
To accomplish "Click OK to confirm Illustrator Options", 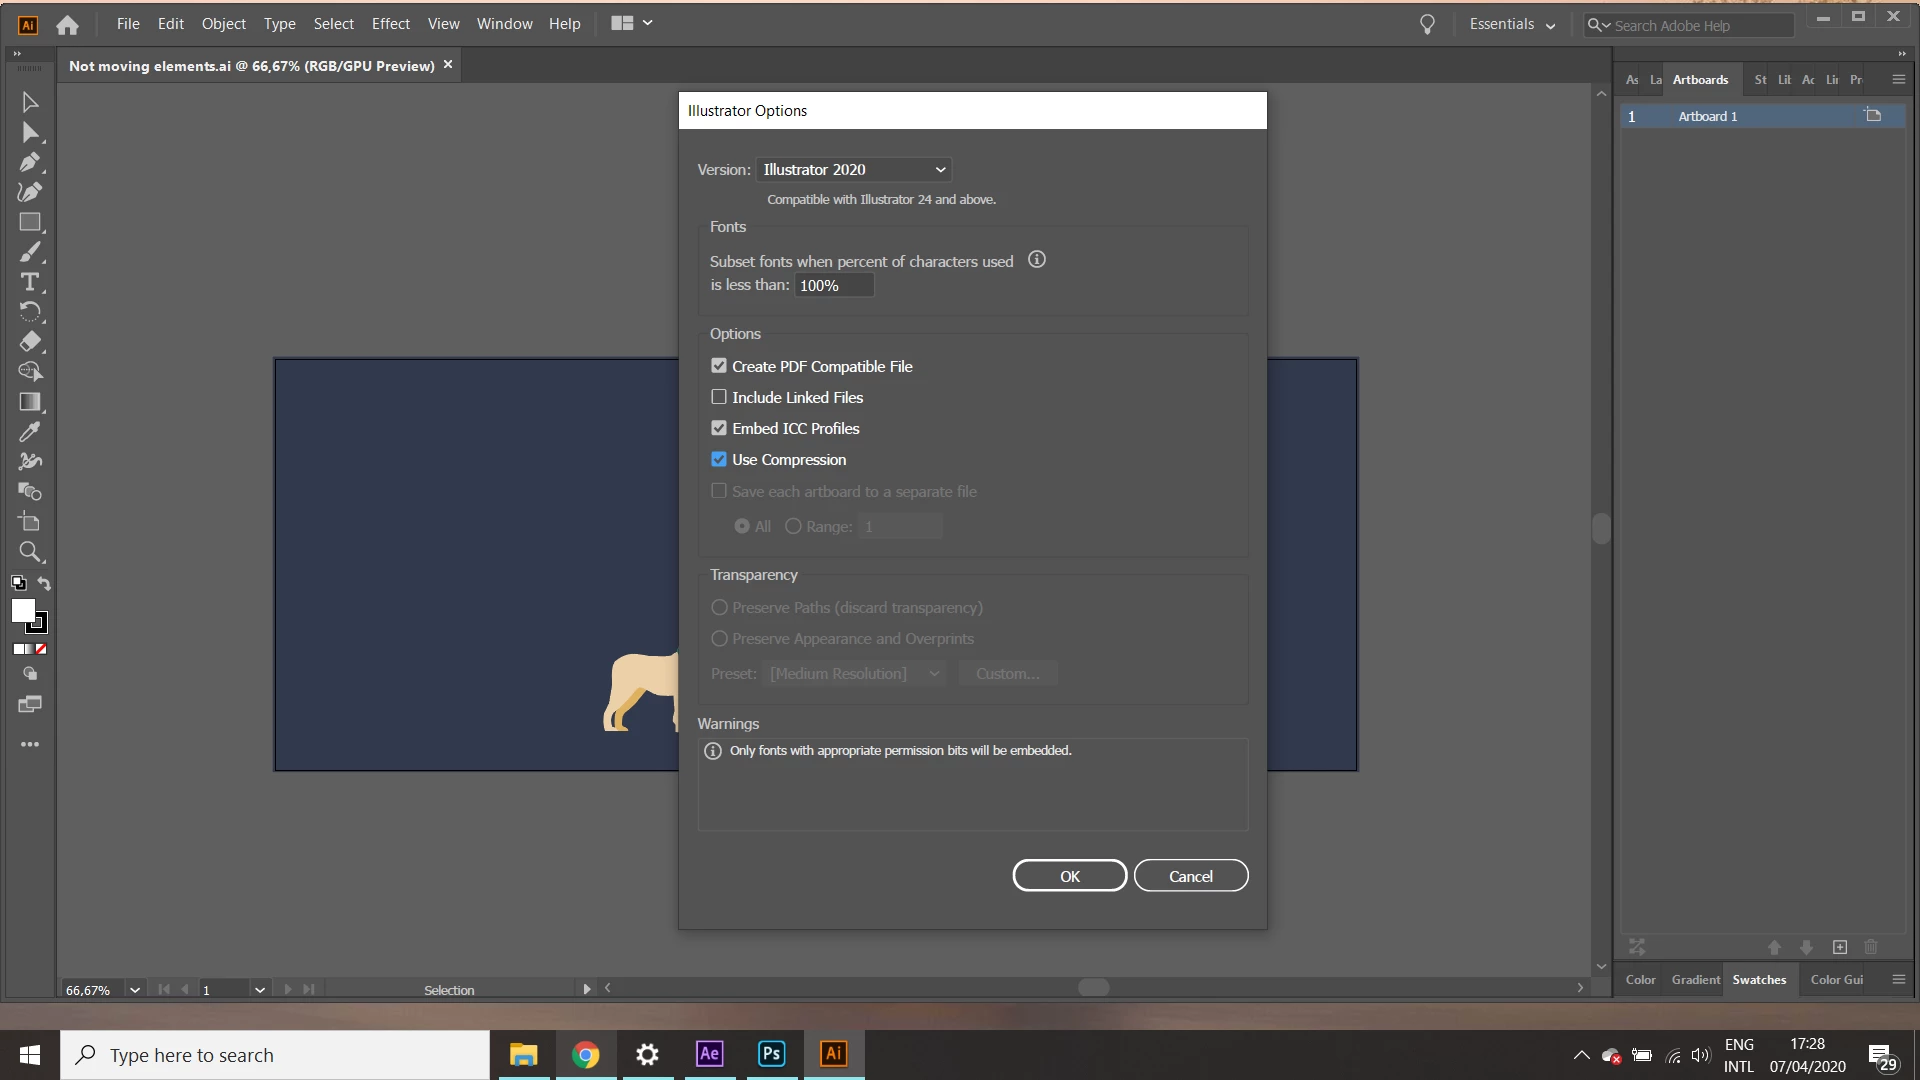I will (1069, 876).
